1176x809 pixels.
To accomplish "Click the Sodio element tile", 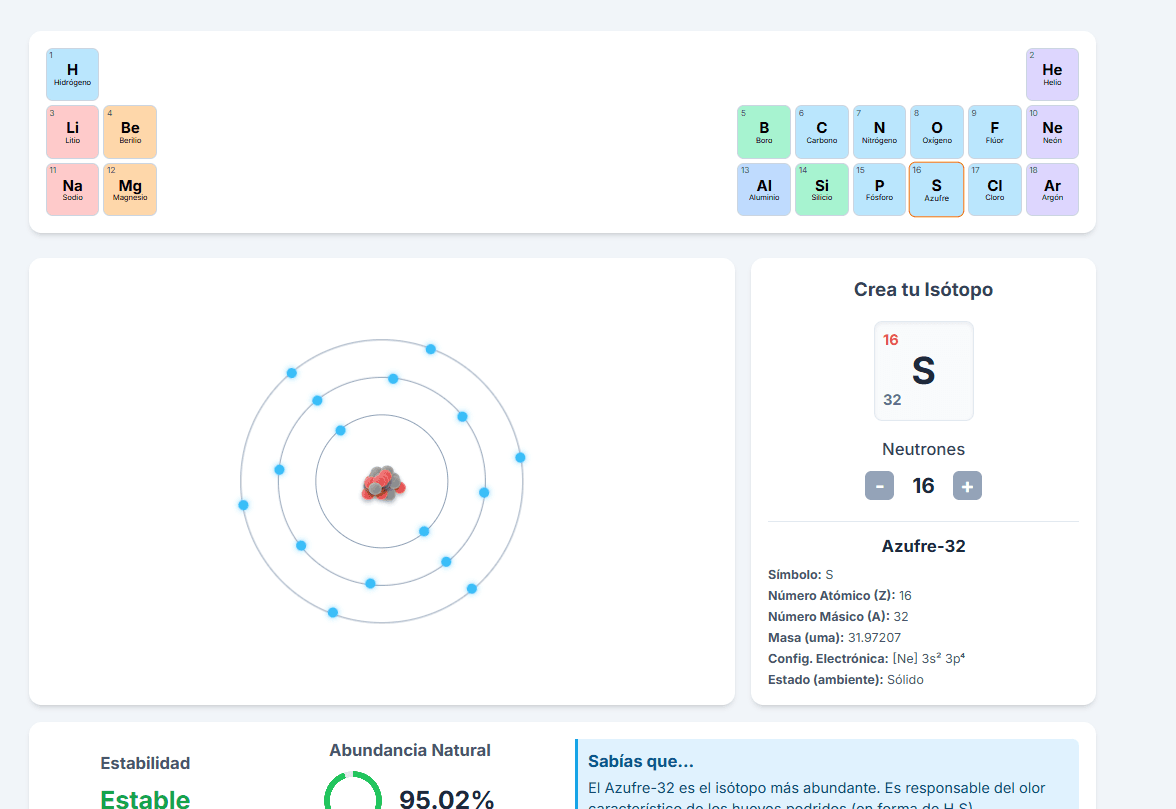I will click(x=72, y=190).
